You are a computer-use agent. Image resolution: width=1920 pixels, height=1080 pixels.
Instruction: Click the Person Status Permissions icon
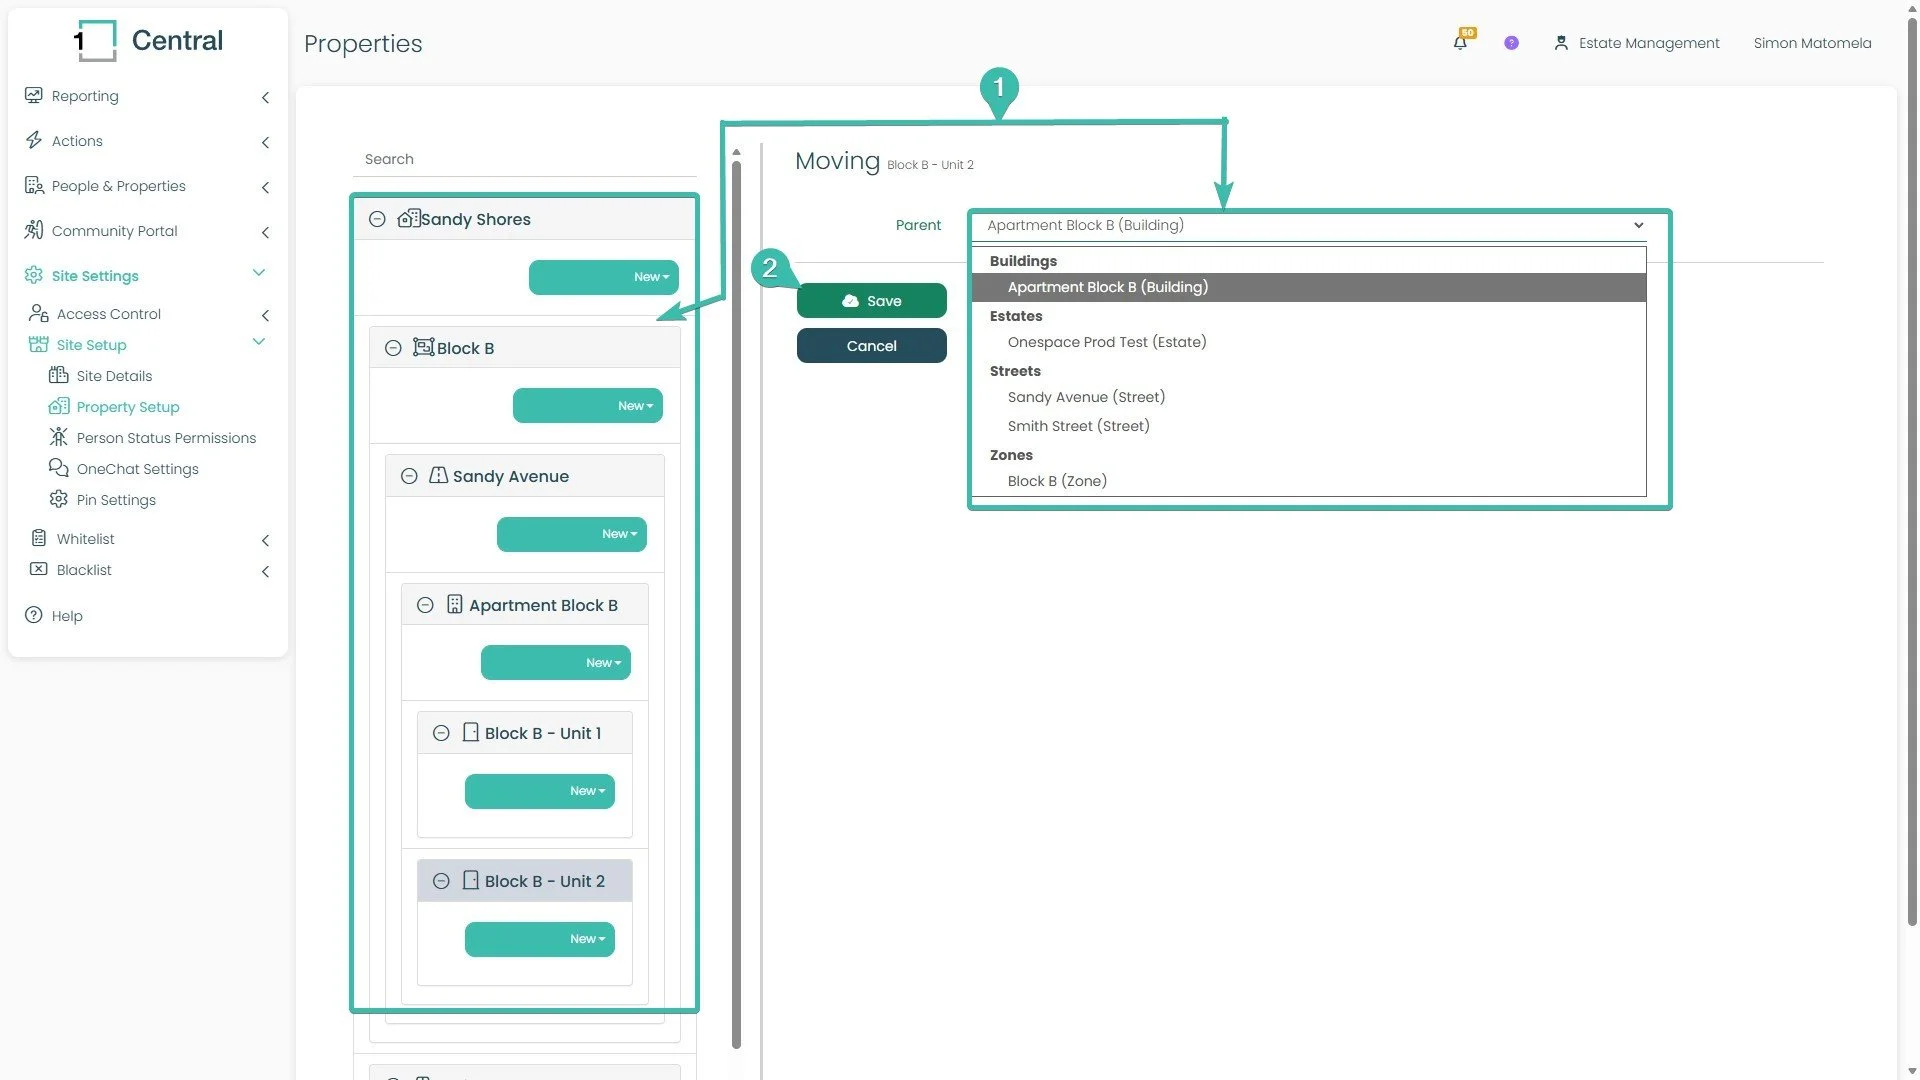pos(59,438)
